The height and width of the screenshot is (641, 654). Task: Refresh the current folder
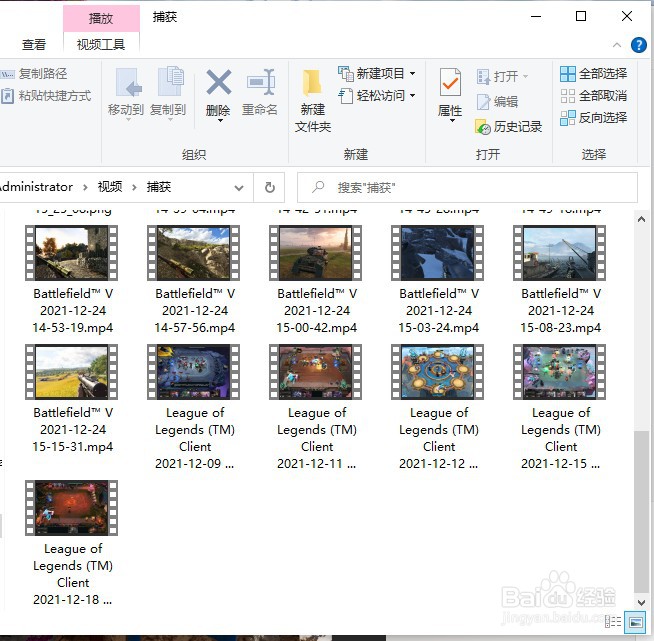tap(270, 188)
